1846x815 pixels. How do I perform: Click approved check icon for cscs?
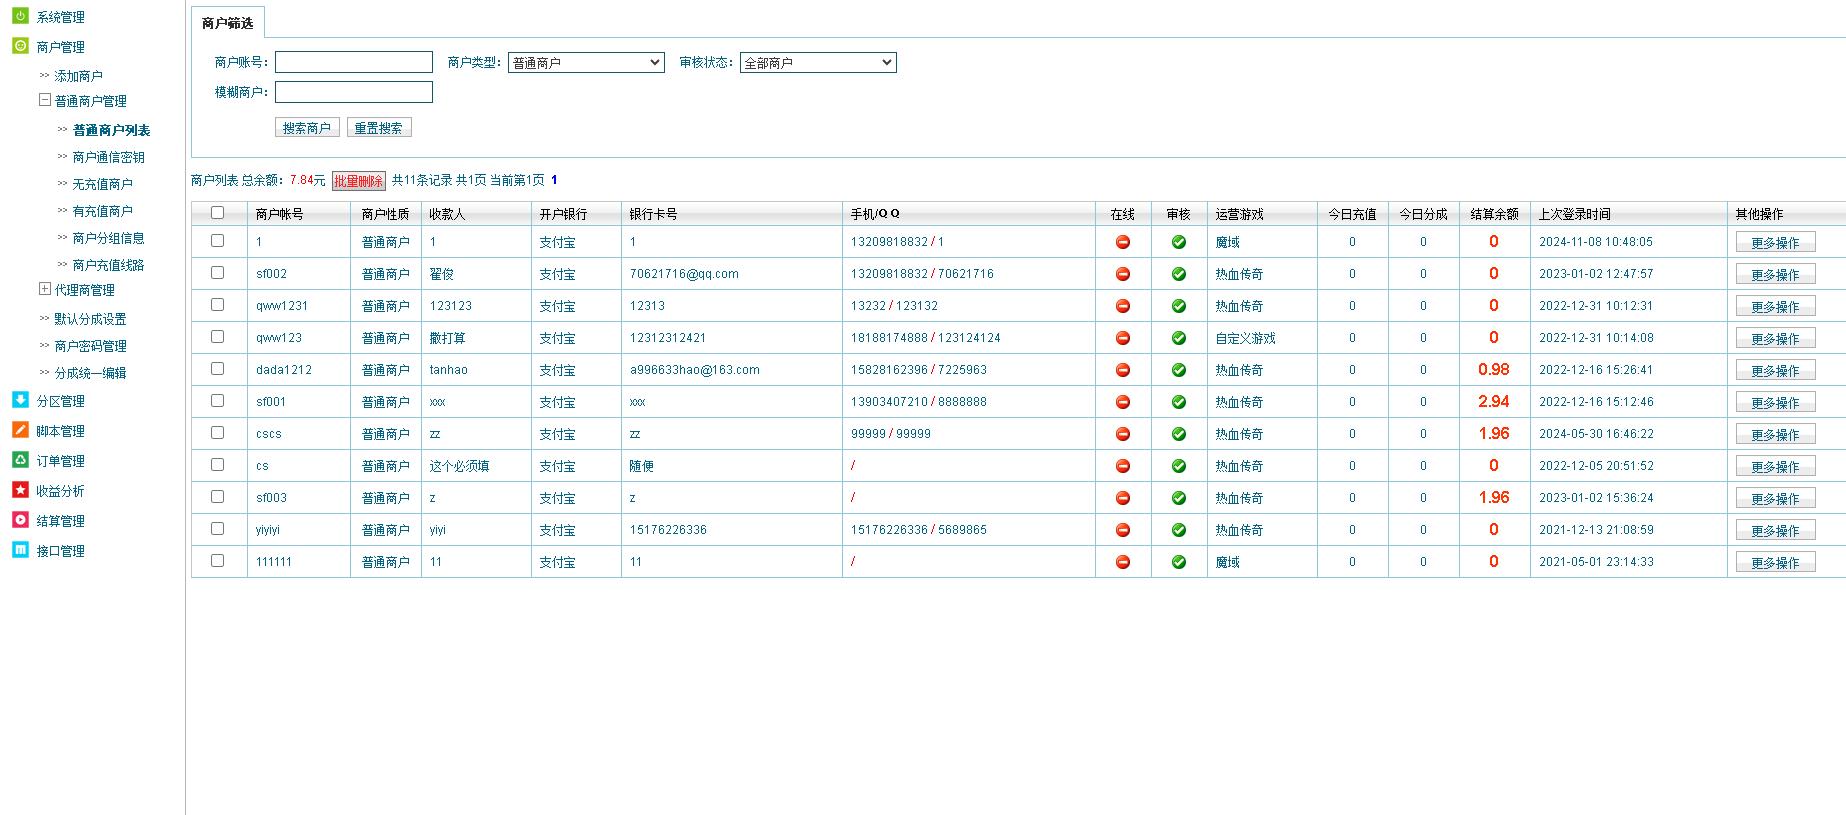click(1179, 434)
